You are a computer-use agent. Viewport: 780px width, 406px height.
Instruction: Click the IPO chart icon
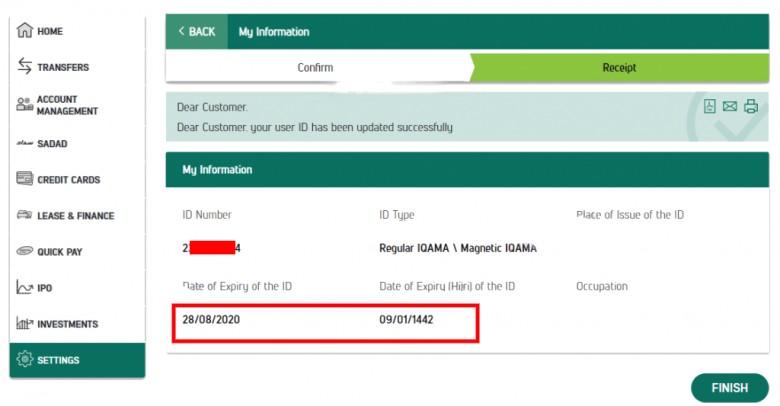pyautogui.click(x=24, y=287)
